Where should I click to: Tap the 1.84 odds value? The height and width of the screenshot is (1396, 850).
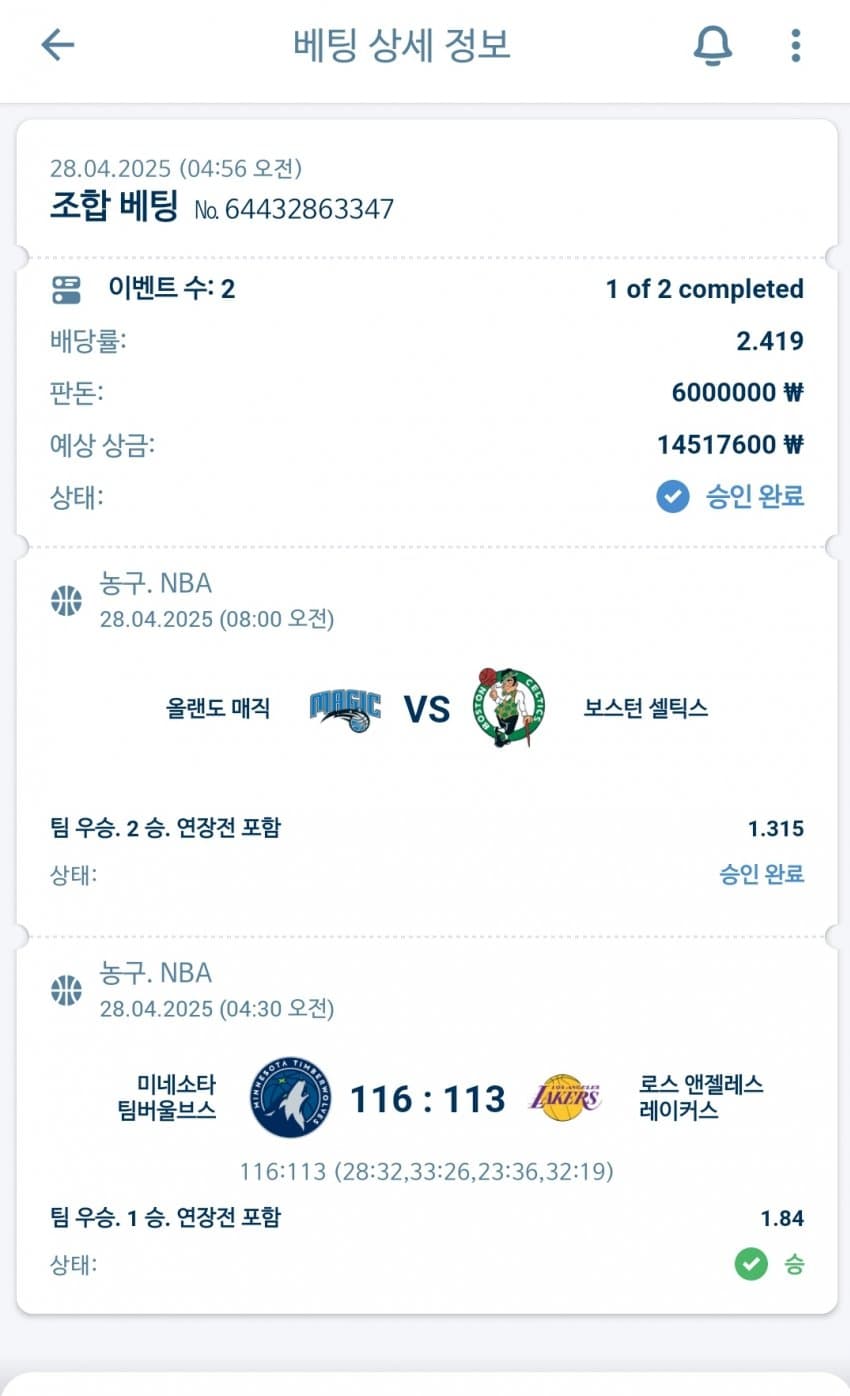(782, 1218)
